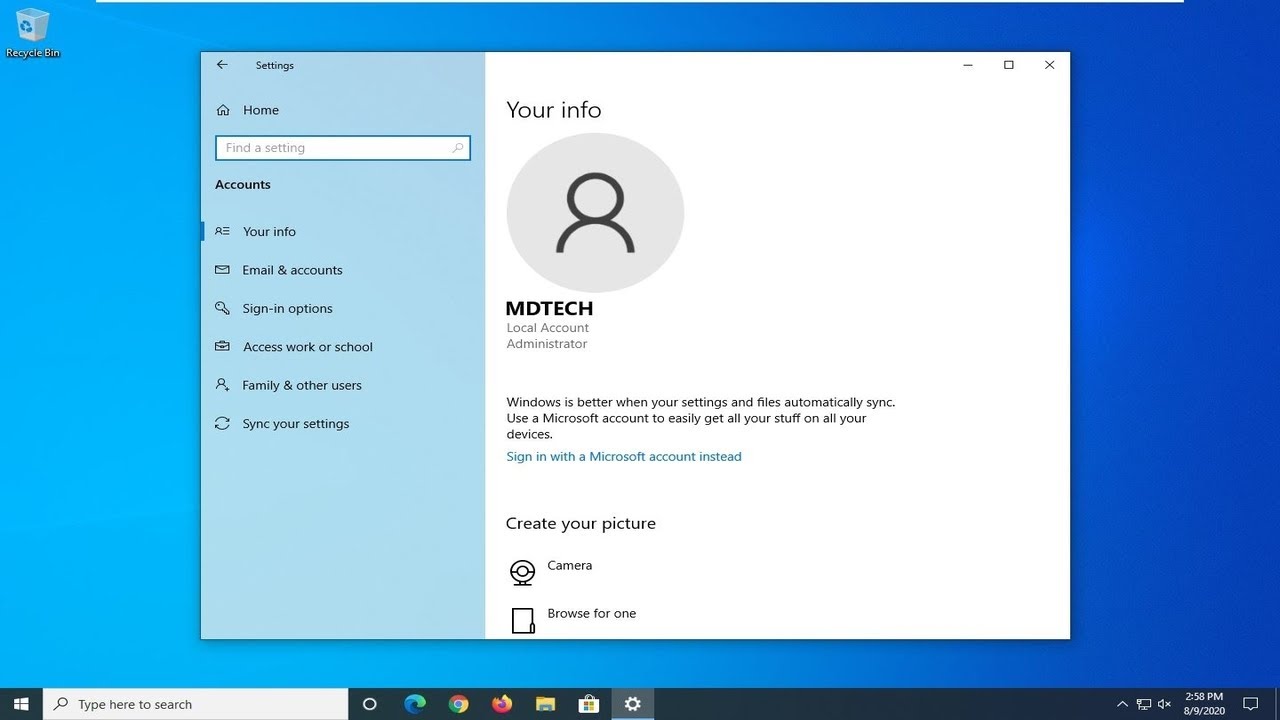Open the clock showing 2:58 PM
The image size is (1280, 720).
click(x=1204, y=704)
